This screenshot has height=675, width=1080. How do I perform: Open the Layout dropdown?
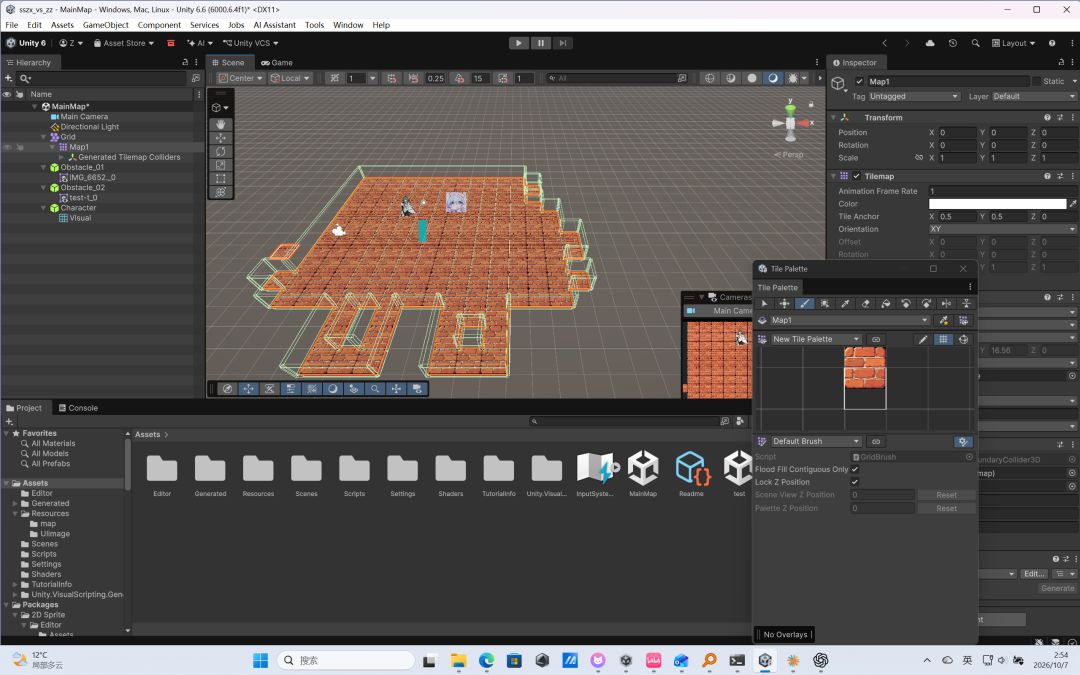pyautogui.click(x=1013, y=43)
